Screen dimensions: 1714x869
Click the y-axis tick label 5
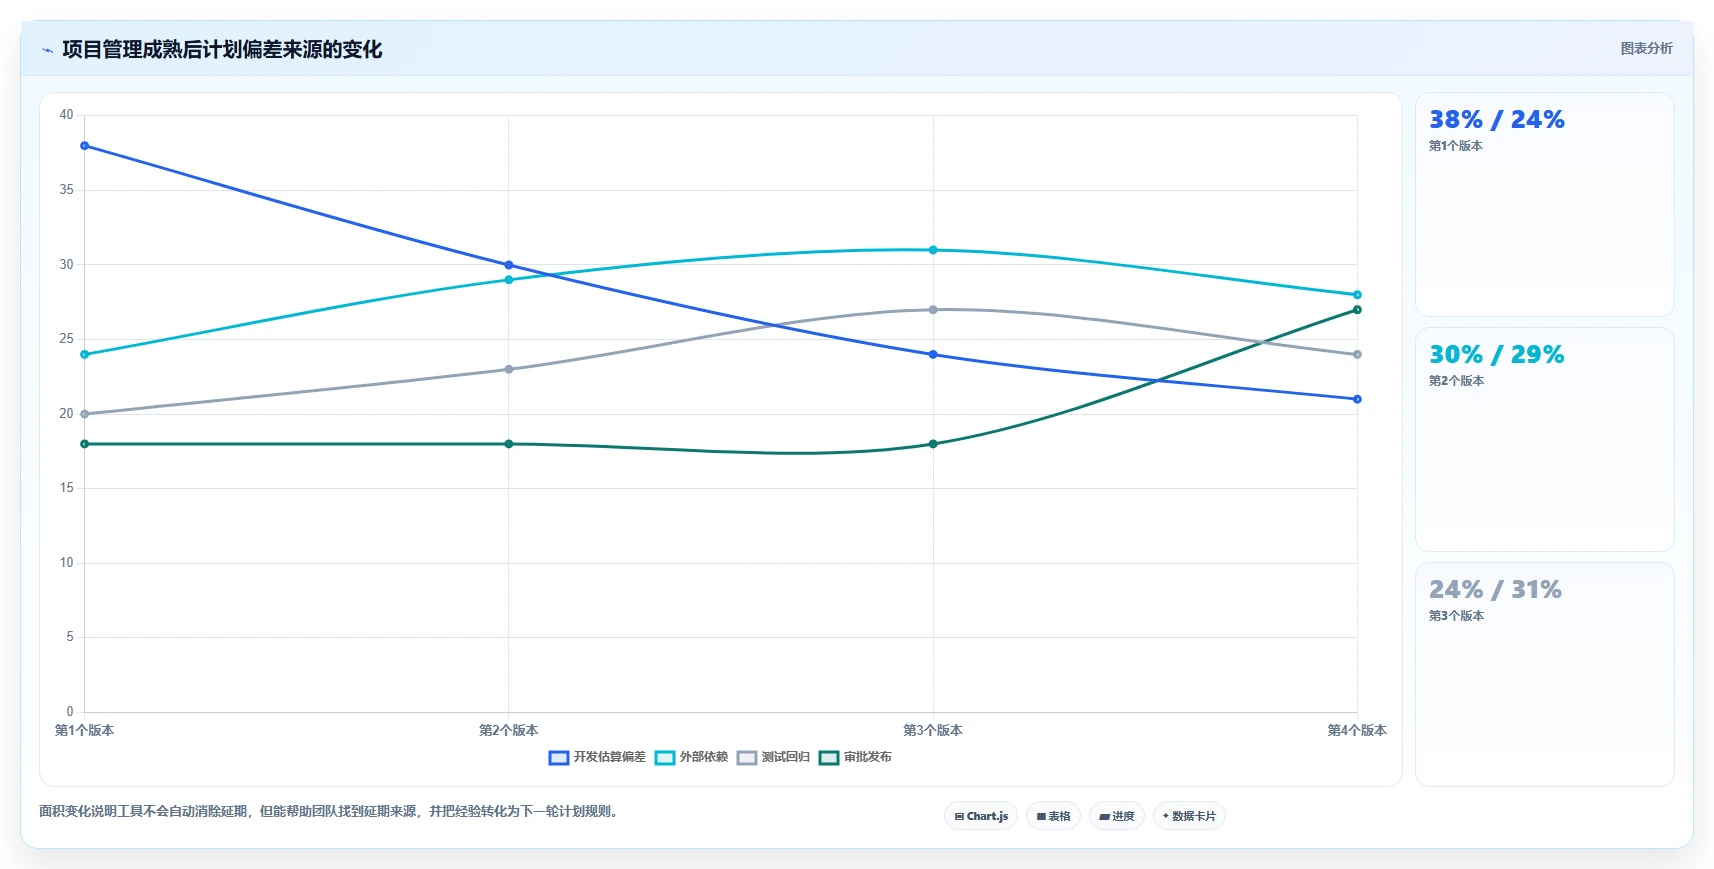[x=70, y=637]
